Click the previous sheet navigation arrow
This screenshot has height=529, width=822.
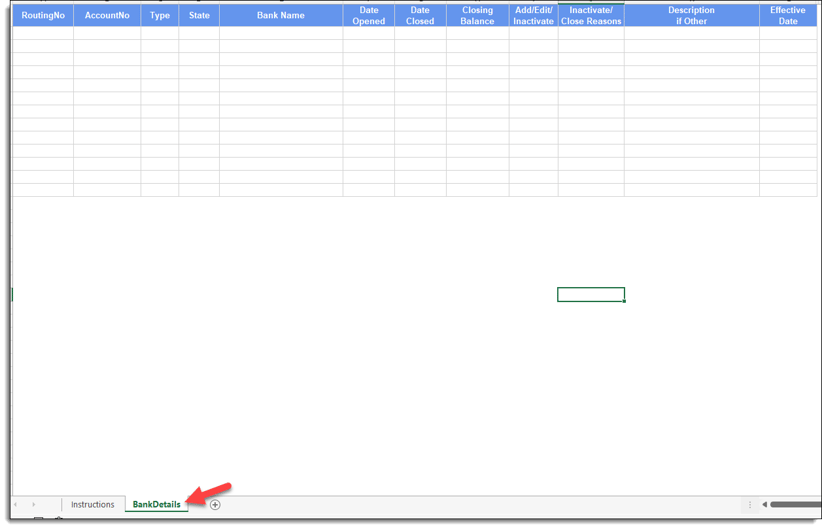click(16, 505)
